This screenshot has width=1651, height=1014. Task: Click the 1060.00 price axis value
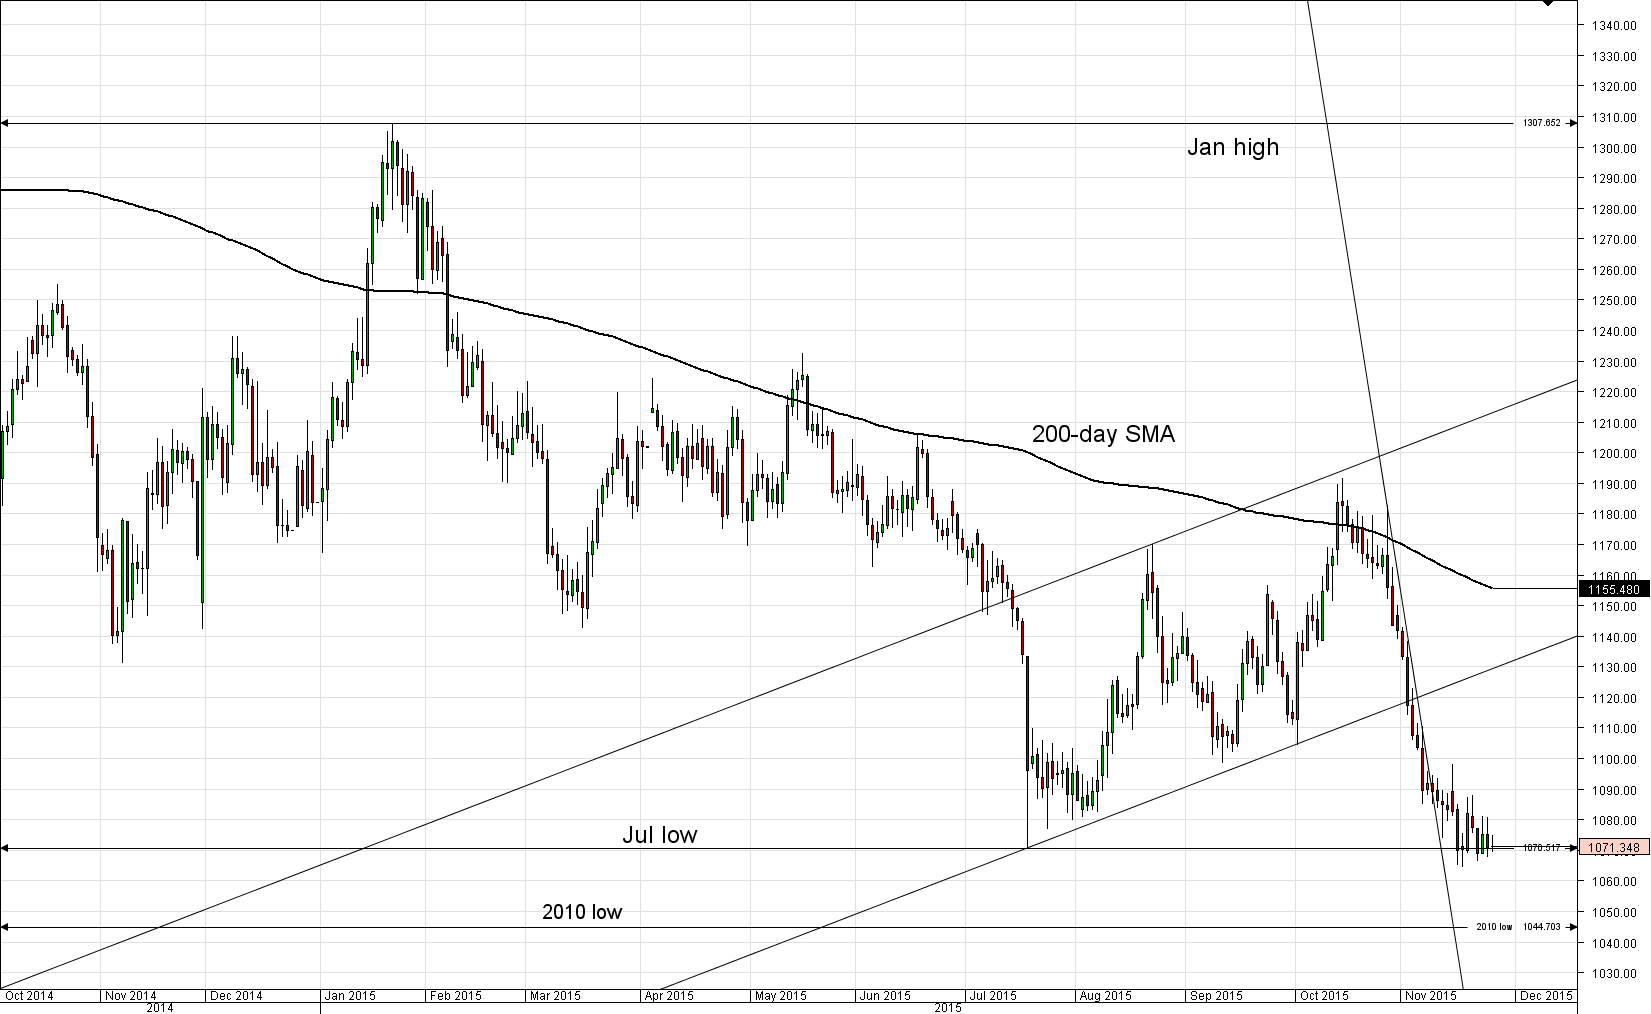(1616, 881)
